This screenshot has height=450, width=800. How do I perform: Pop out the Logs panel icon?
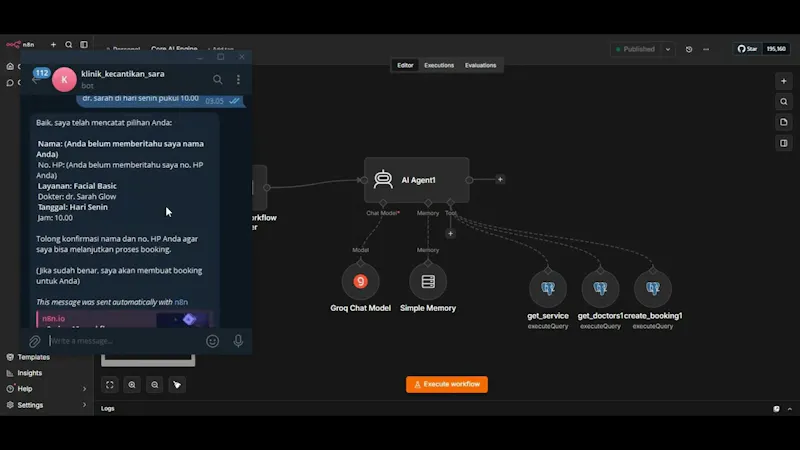pos(776,409)
